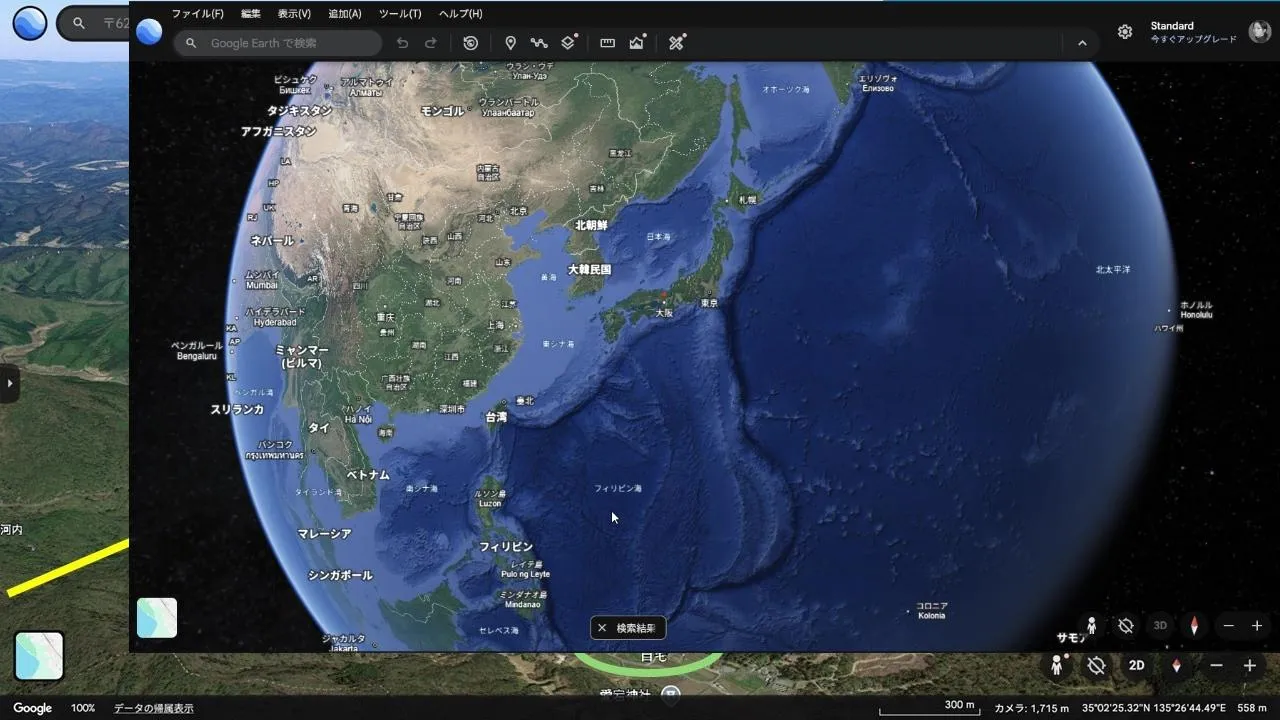1280x720 pixels.
Task: Click the compass in back window
Action: 1176,665
